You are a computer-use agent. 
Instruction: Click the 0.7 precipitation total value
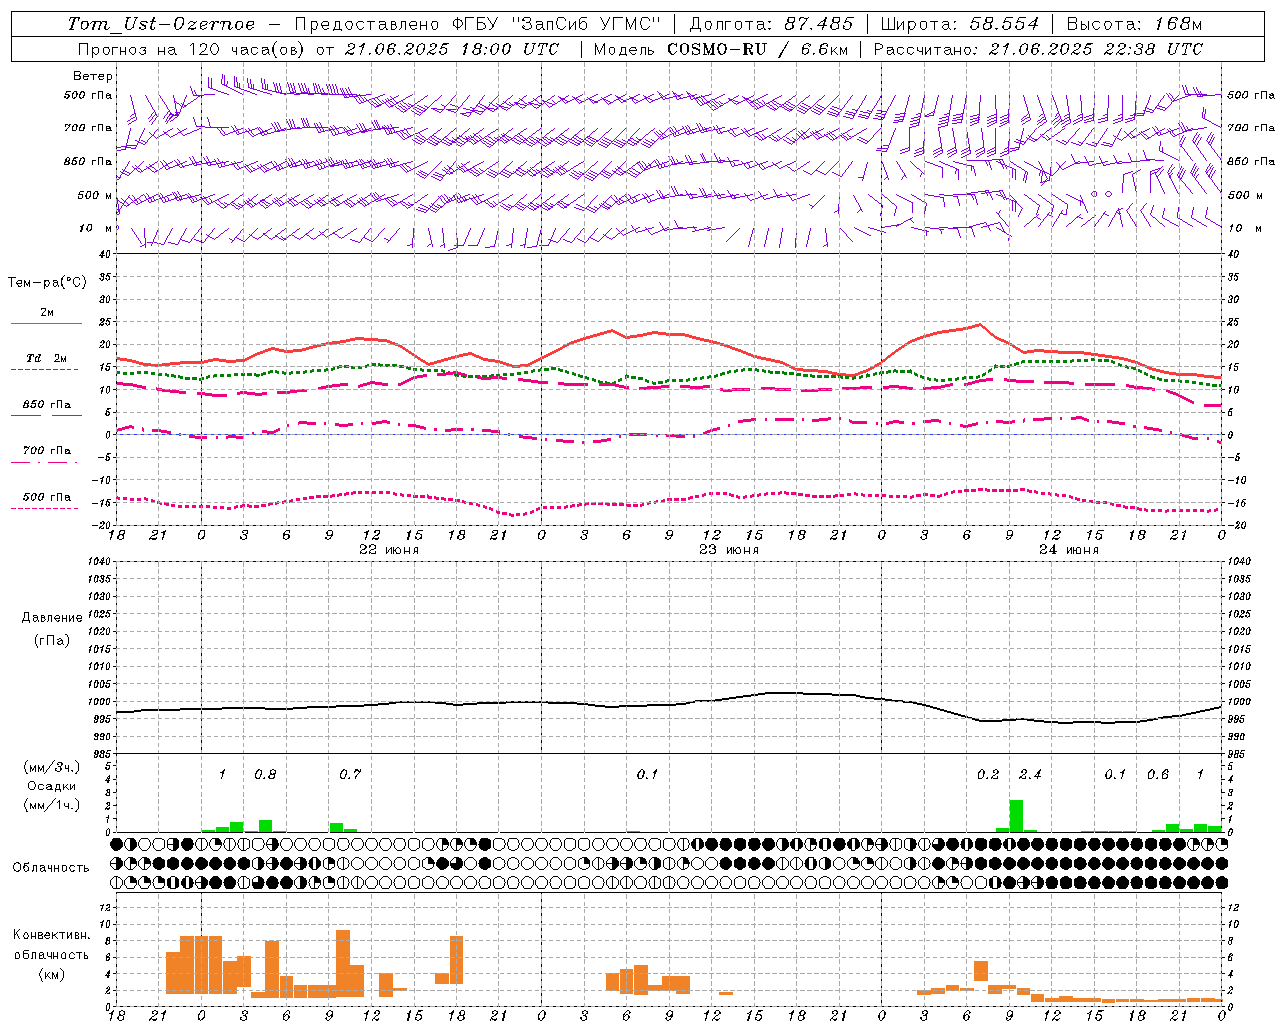[x=349, y=774]
